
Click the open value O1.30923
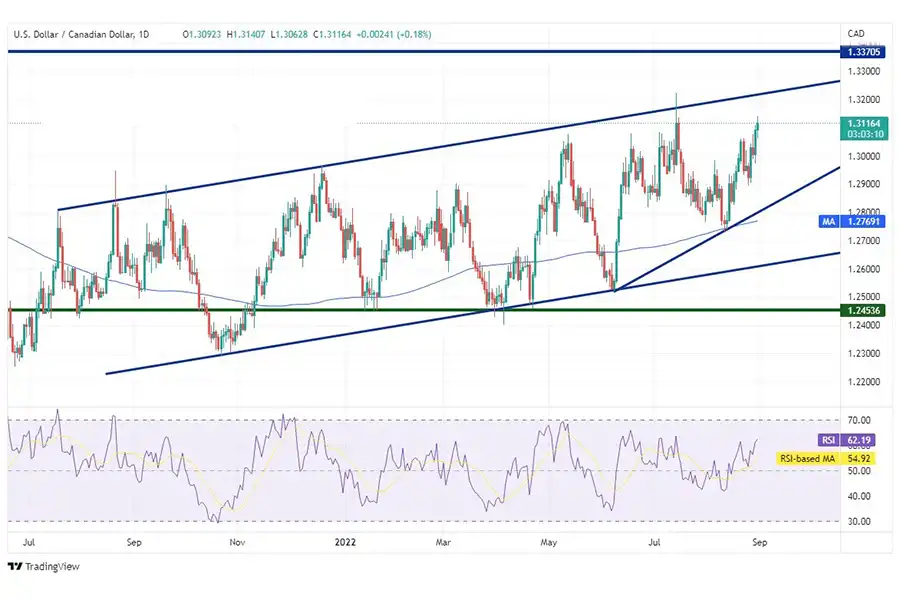coord(202,34)
